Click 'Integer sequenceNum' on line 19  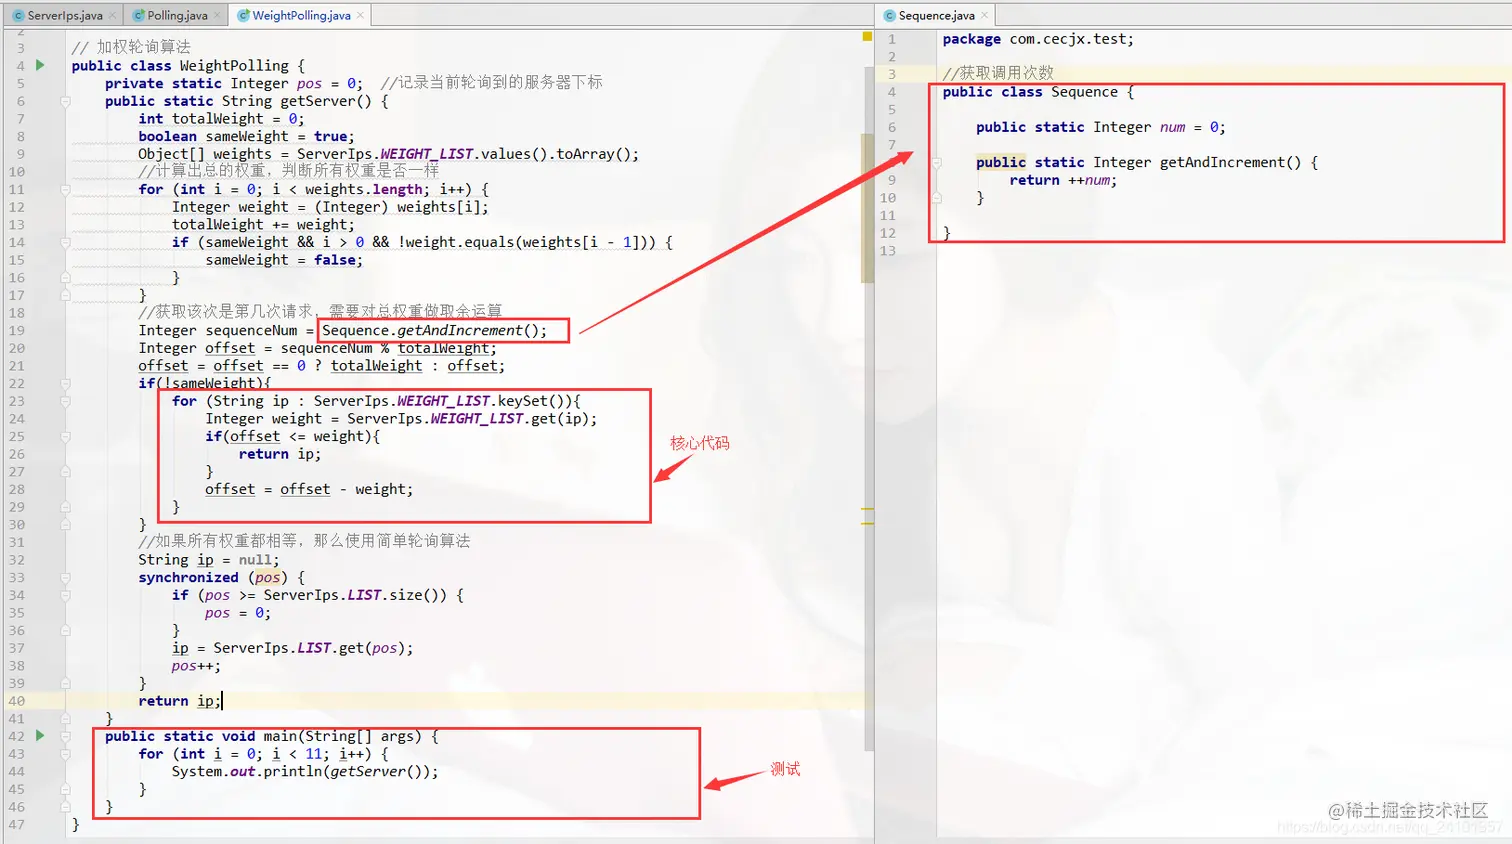[x=218, y=330]
